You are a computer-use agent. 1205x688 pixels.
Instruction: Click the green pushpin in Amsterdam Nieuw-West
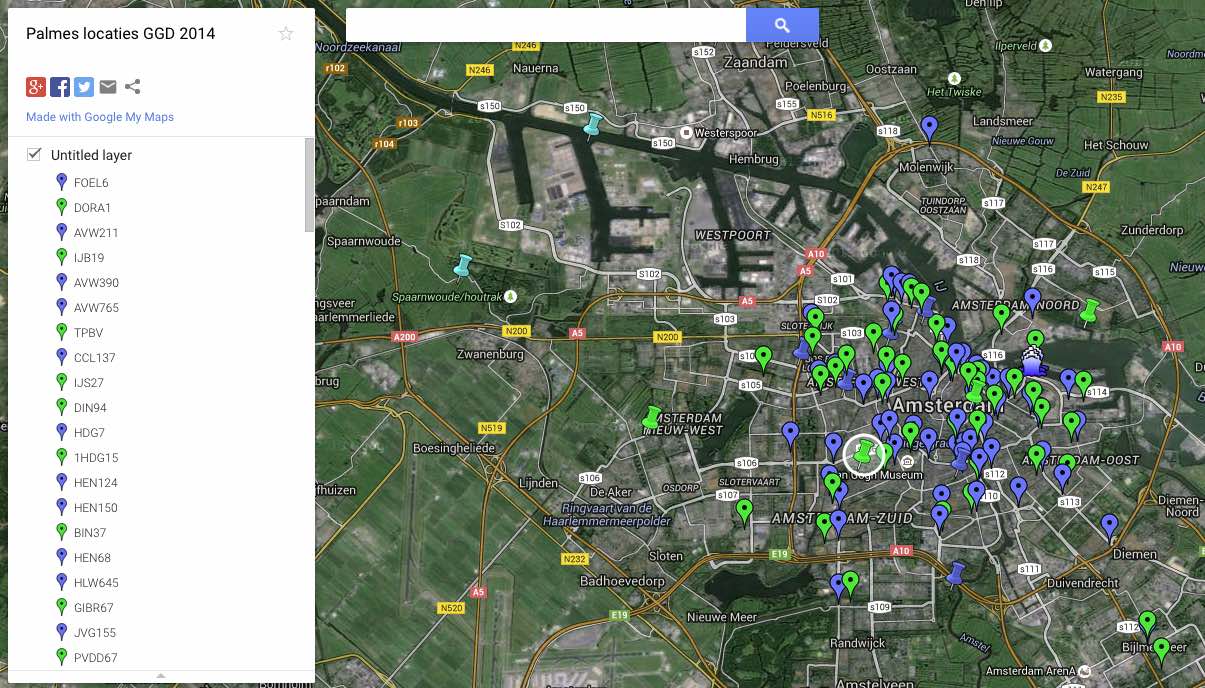652,417
